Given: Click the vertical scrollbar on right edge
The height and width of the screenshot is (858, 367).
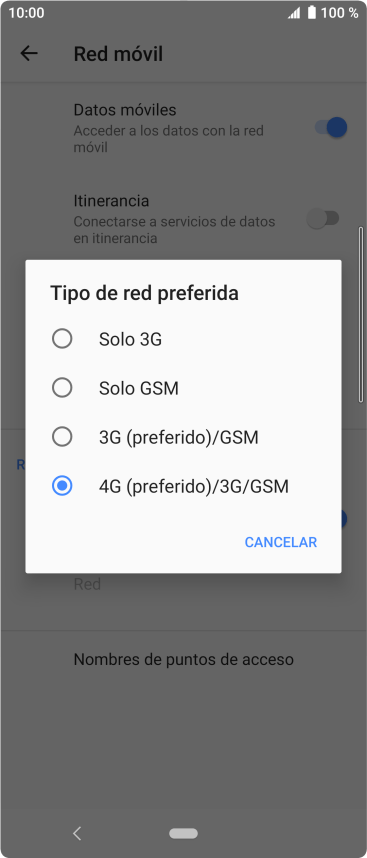Looking at the screenshot, I should 360,315.
